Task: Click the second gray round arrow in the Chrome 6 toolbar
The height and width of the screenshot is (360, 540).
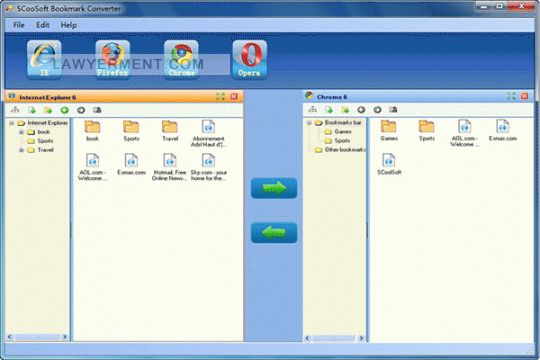Action: tap(377, 110)
